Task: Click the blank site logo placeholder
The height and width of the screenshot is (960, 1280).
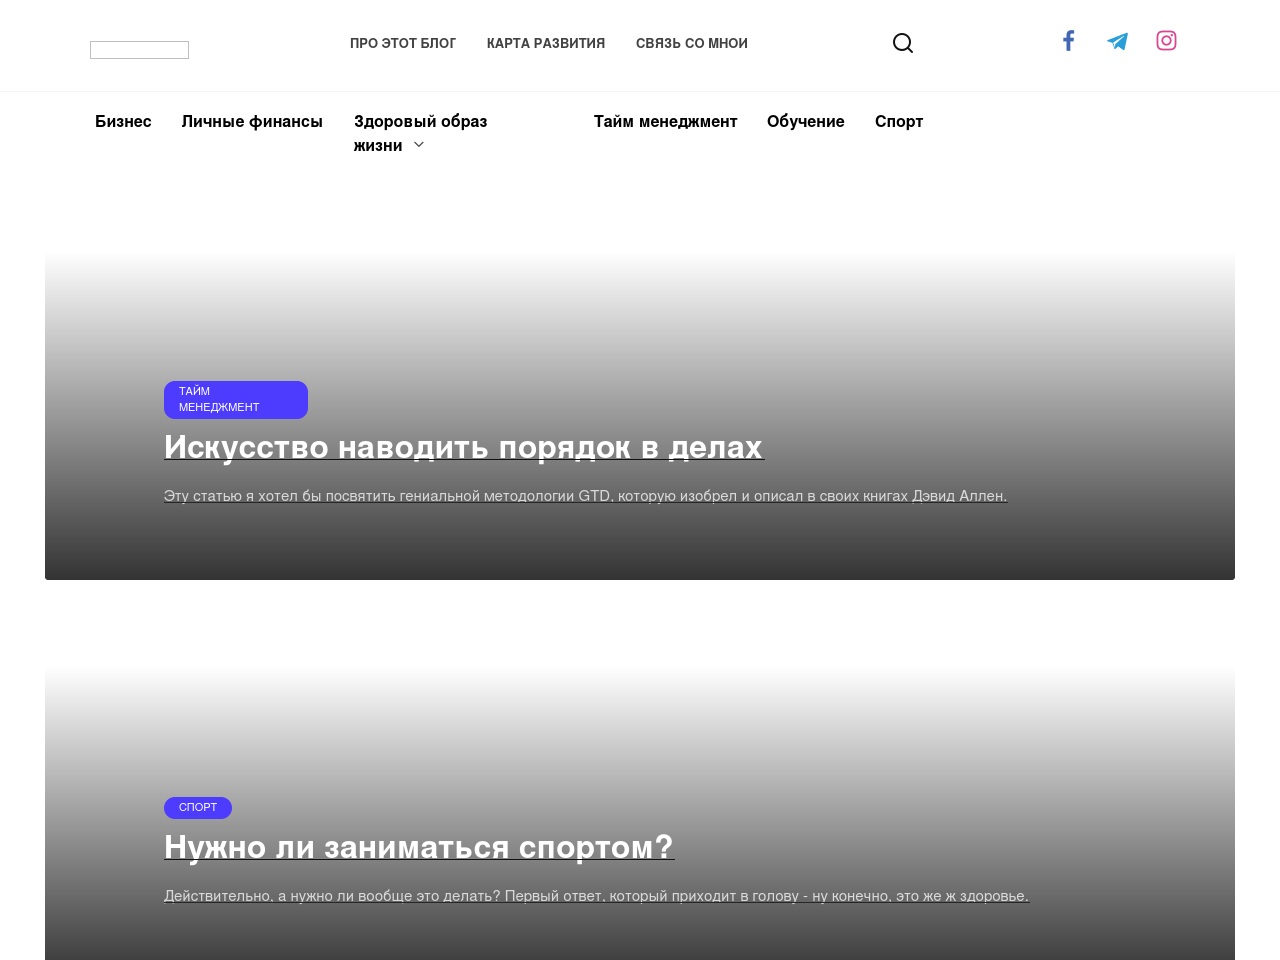Action: tap(139, 50)
